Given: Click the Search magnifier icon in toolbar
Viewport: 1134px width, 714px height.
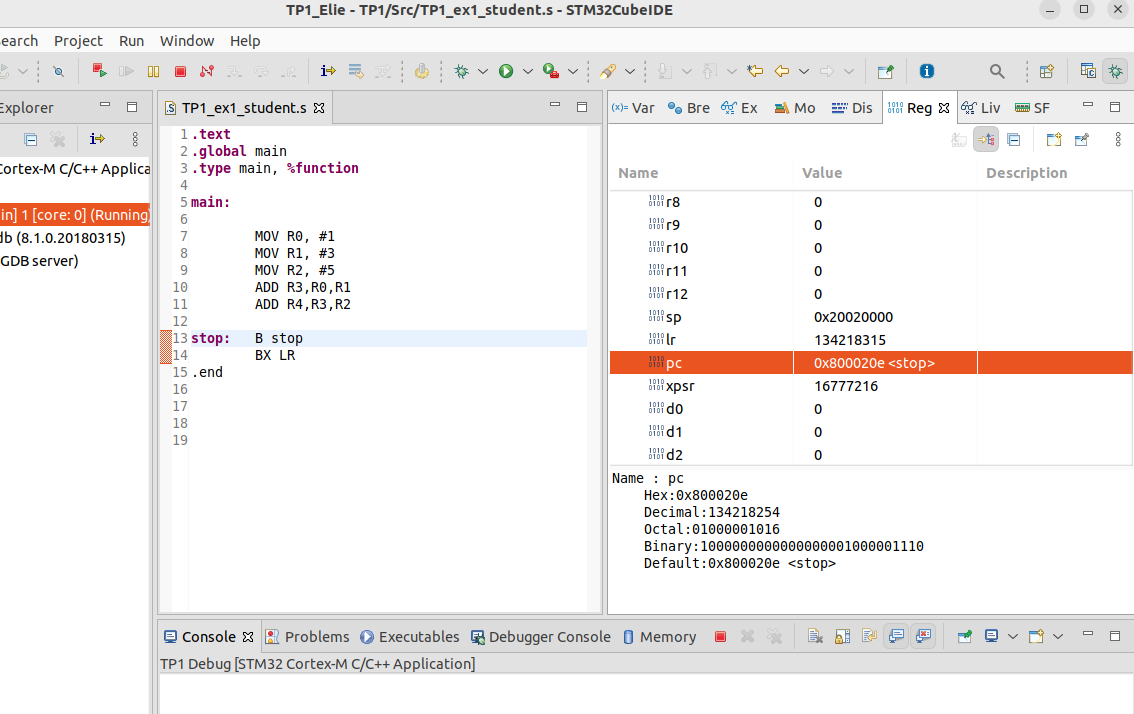Looking at the screenshot, I should tap(997, 72).
